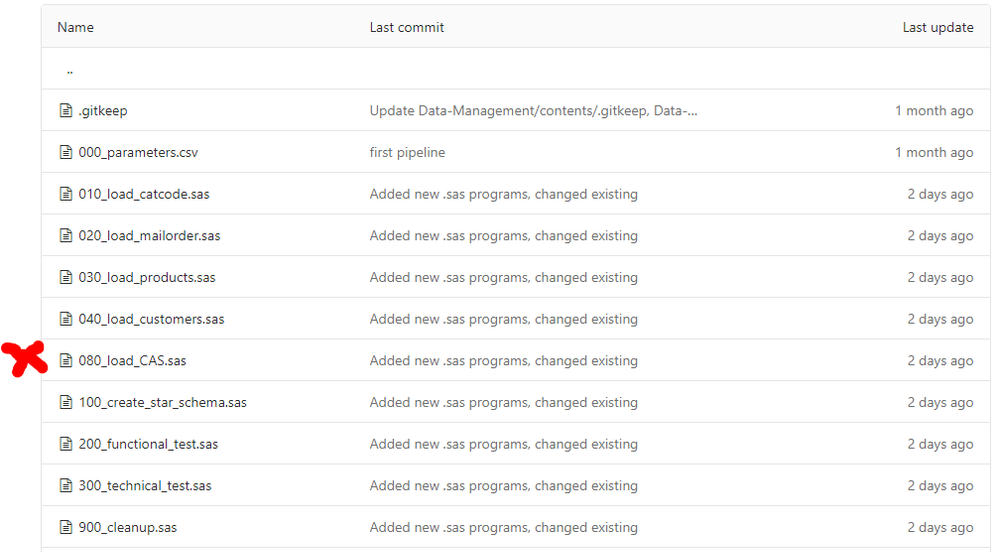Open the commit message for 900_cleanup.sas

(x=503, y=528)
